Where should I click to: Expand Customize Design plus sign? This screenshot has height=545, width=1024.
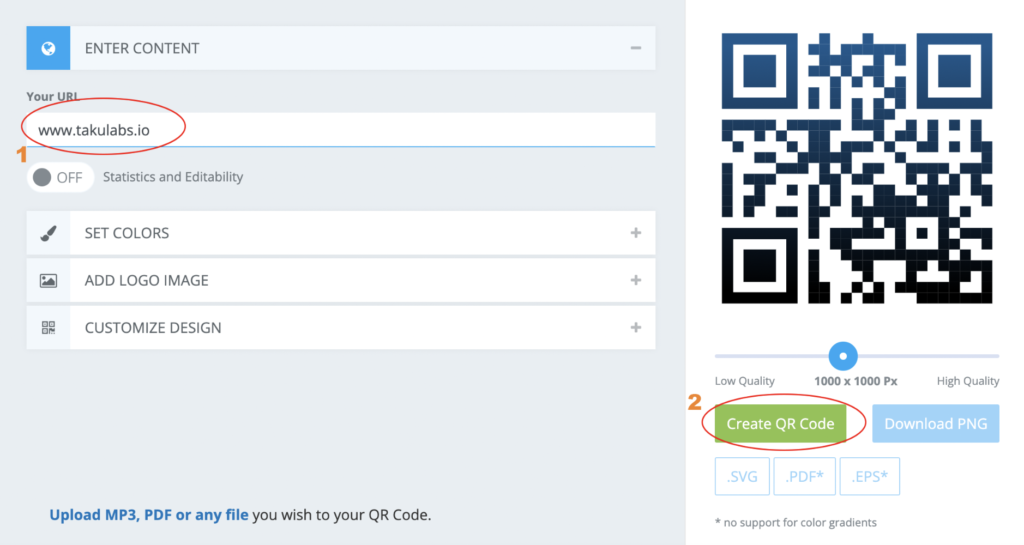[635, 328]
